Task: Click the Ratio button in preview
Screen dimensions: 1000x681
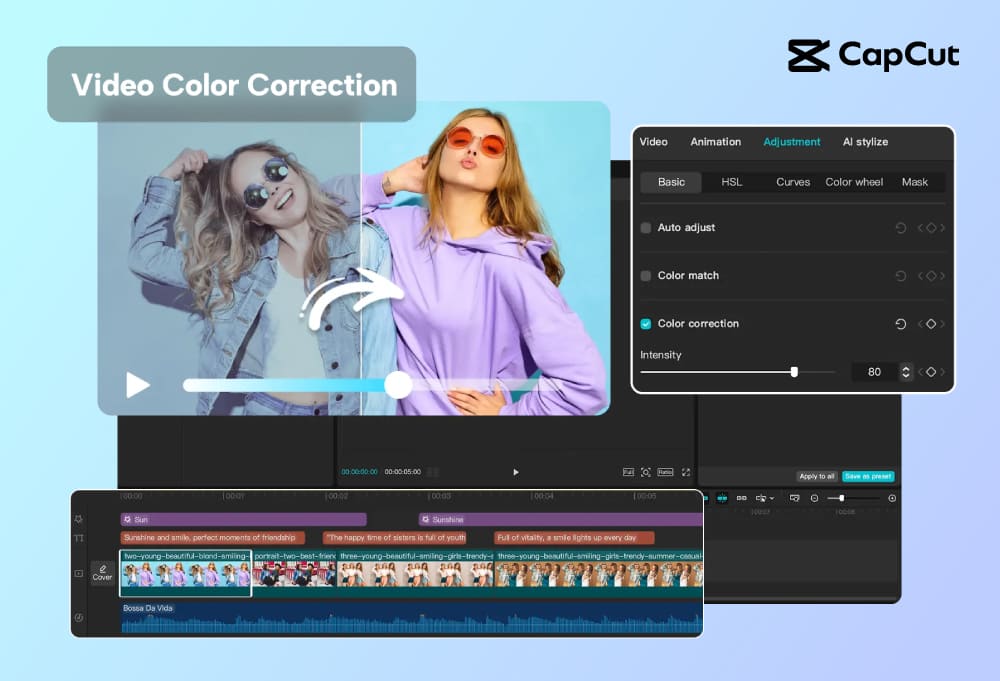Action: (x=665, y=472)
